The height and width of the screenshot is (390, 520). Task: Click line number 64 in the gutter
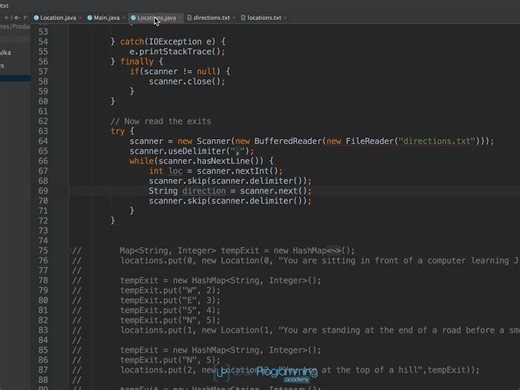point(43,141)
